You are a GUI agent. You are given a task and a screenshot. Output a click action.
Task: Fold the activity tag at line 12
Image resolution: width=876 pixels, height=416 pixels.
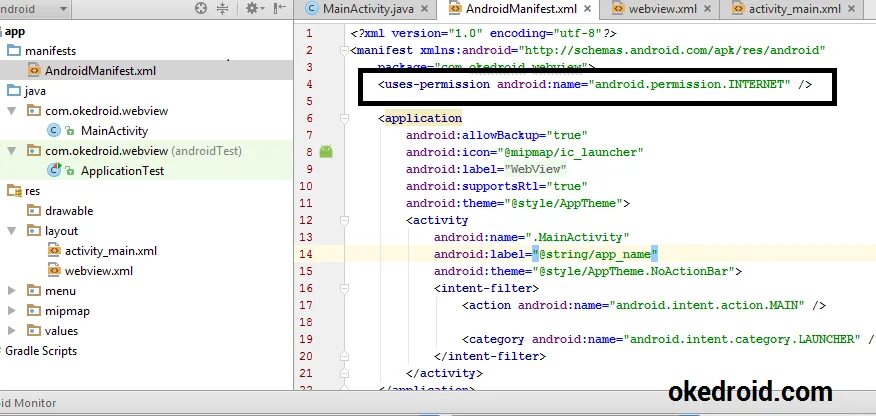(344, 220)
